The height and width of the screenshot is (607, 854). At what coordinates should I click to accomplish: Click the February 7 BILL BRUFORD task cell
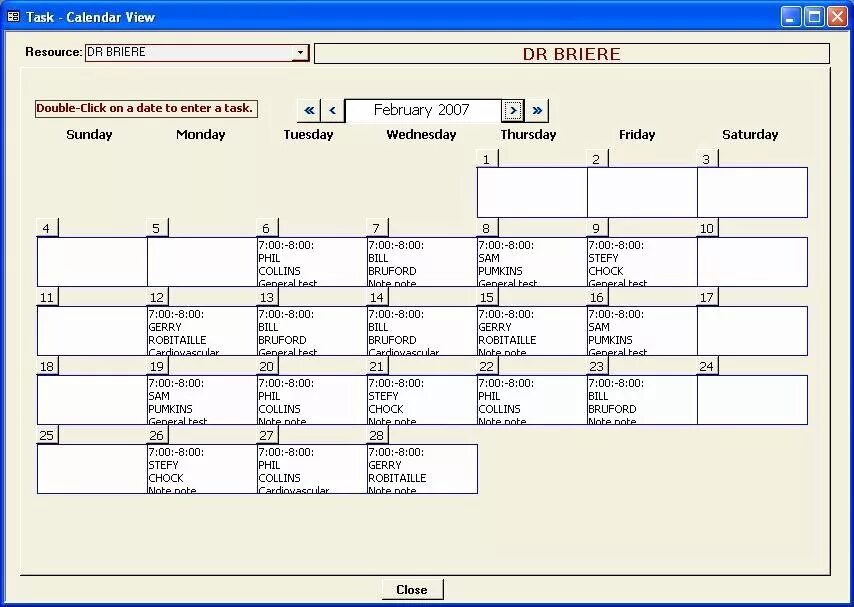coord(422,262)
